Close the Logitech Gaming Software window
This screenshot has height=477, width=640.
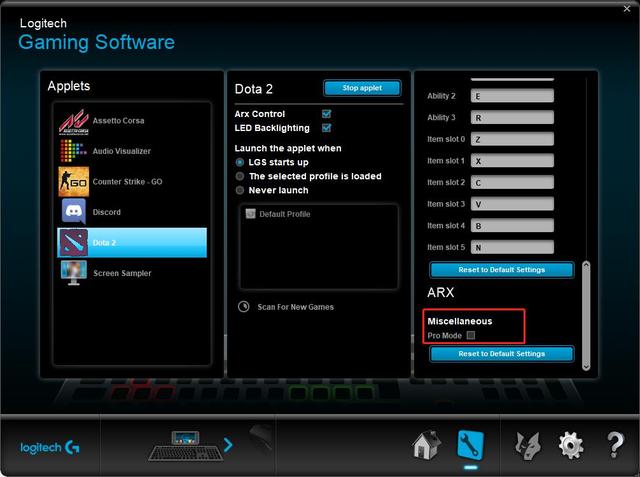(627, 9)
